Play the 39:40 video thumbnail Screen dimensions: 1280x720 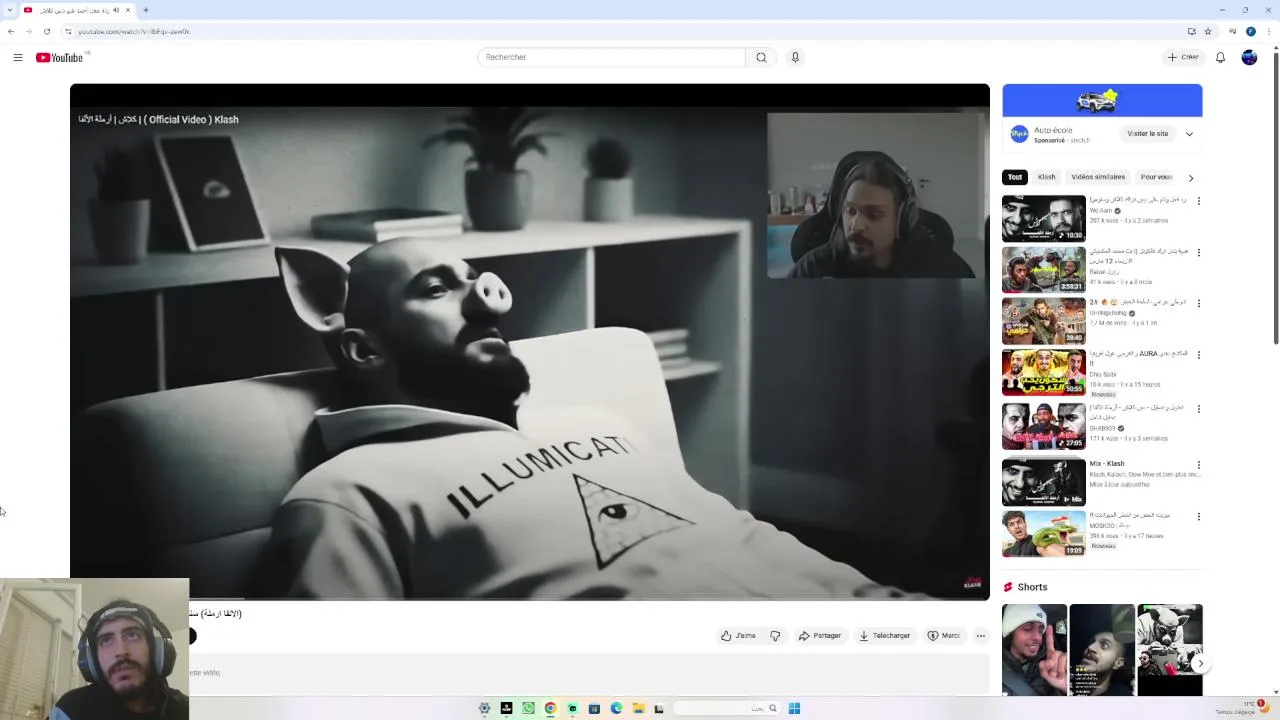(x=1043, y=320)
